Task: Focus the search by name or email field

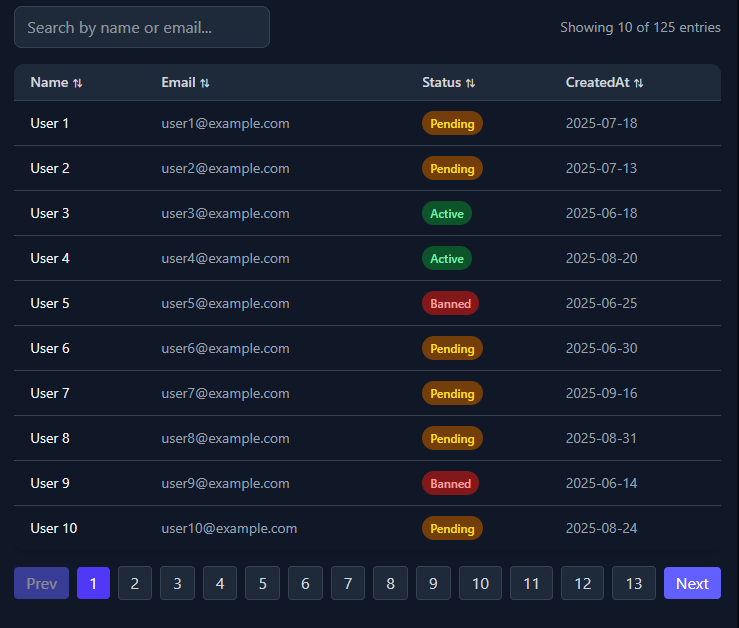Action: (142, 27)
